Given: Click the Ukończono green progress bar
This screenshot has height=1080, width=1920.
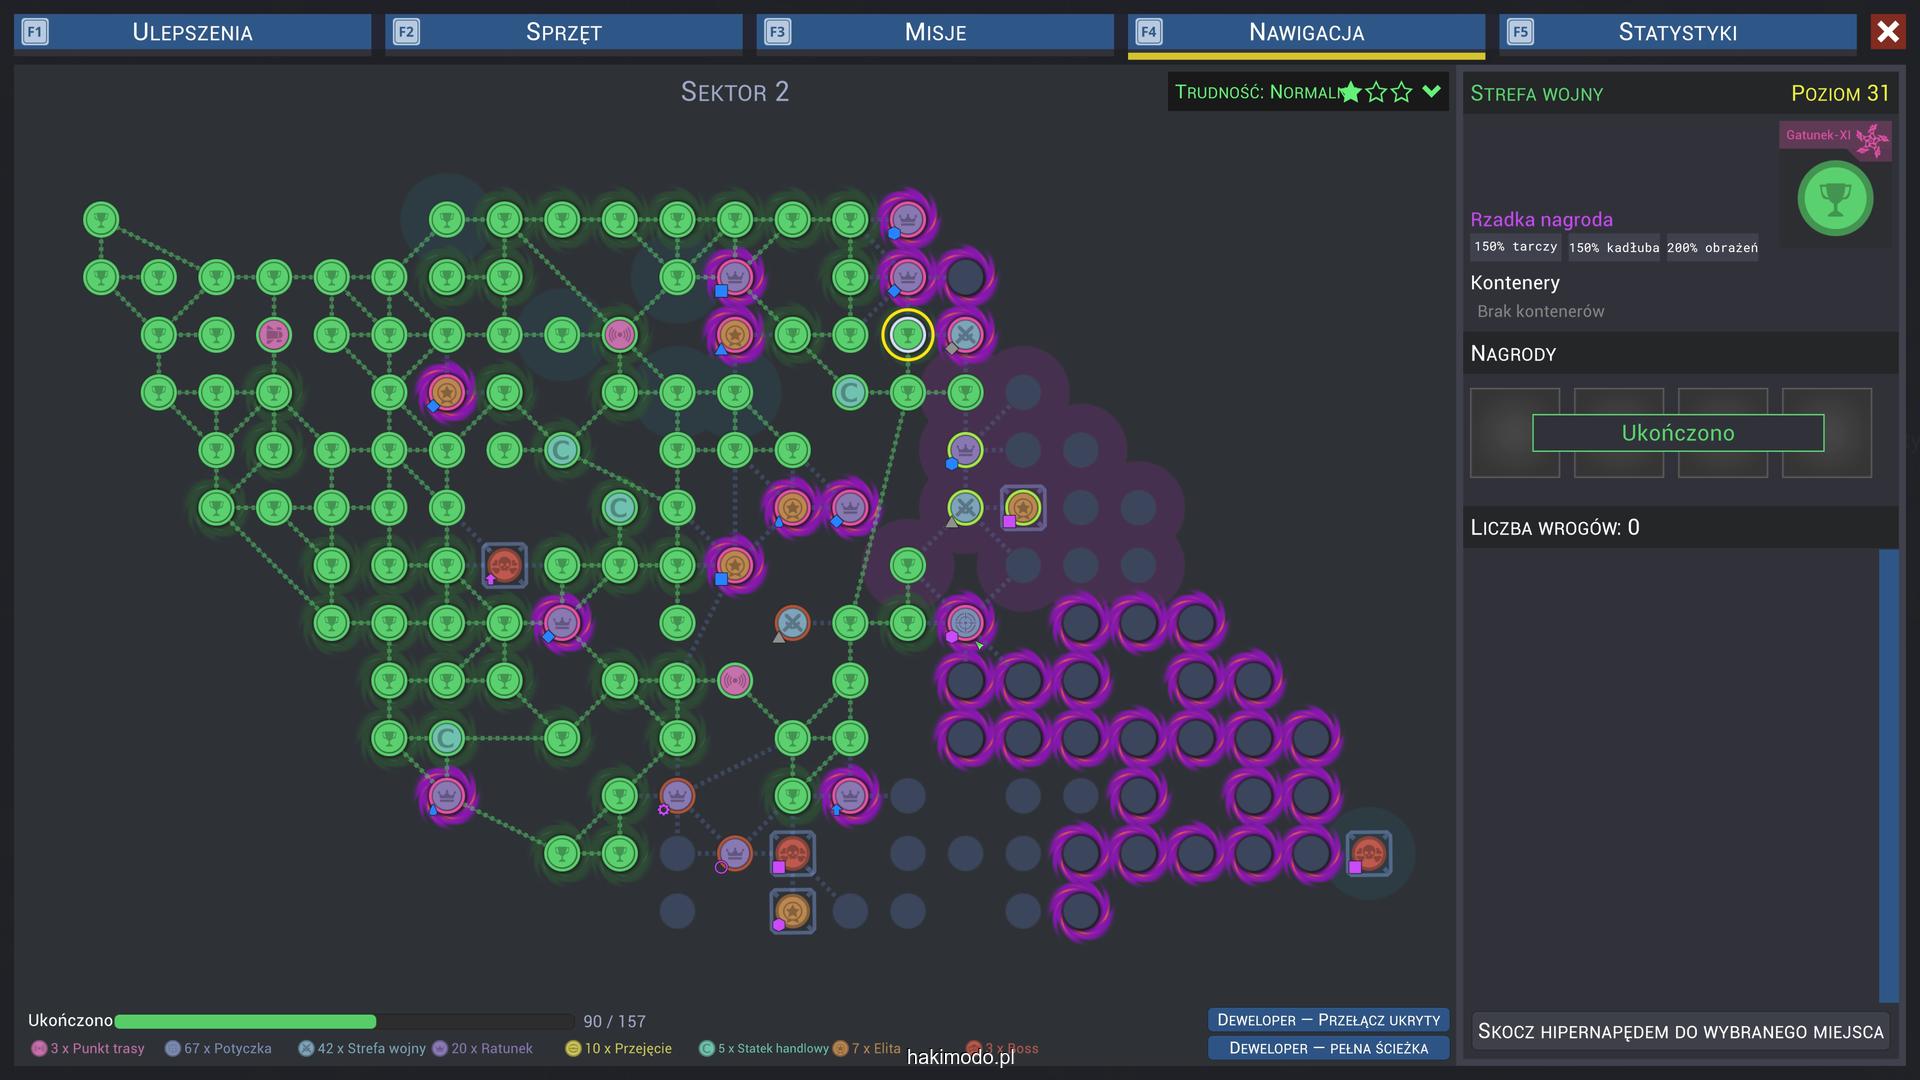Looking at the screenshot, I should click(x=245, y=1021).
